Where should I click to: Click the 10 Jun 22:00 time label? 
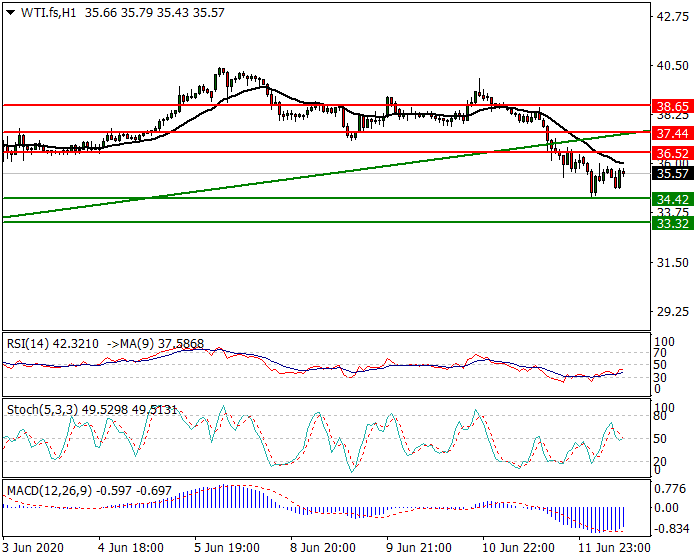tap(518, 547)
